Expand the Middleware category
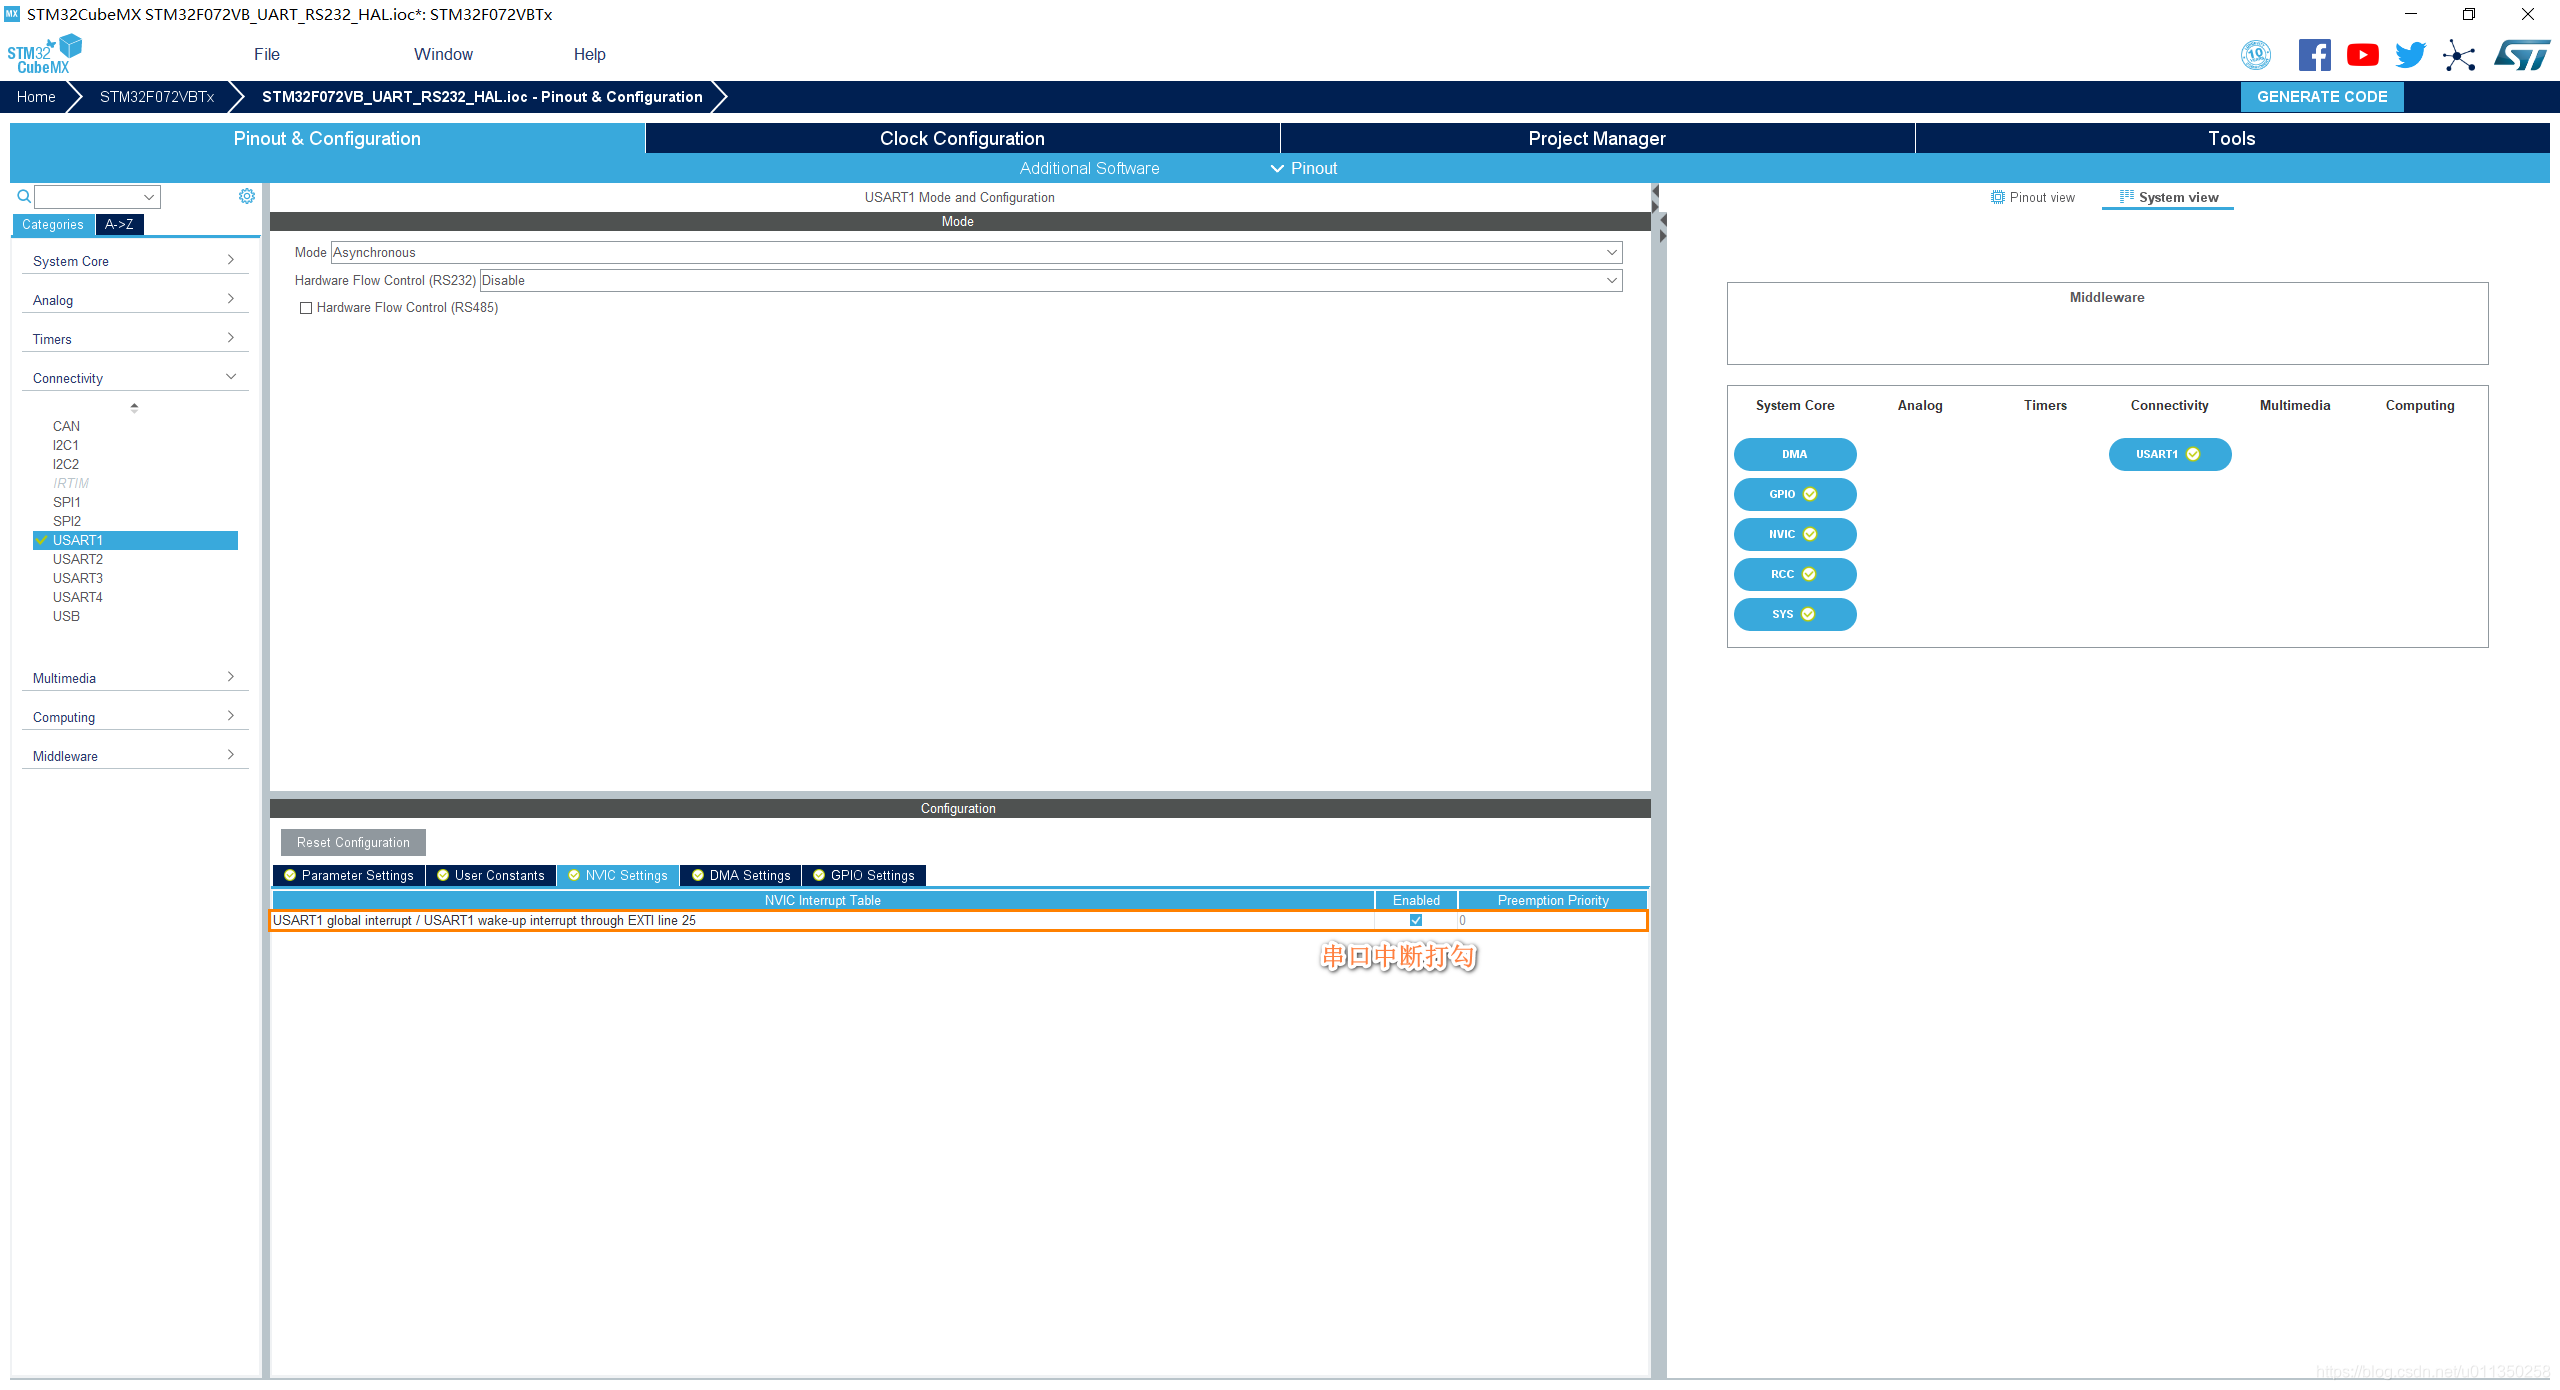 pyautogui.click(x=134, y=756)
